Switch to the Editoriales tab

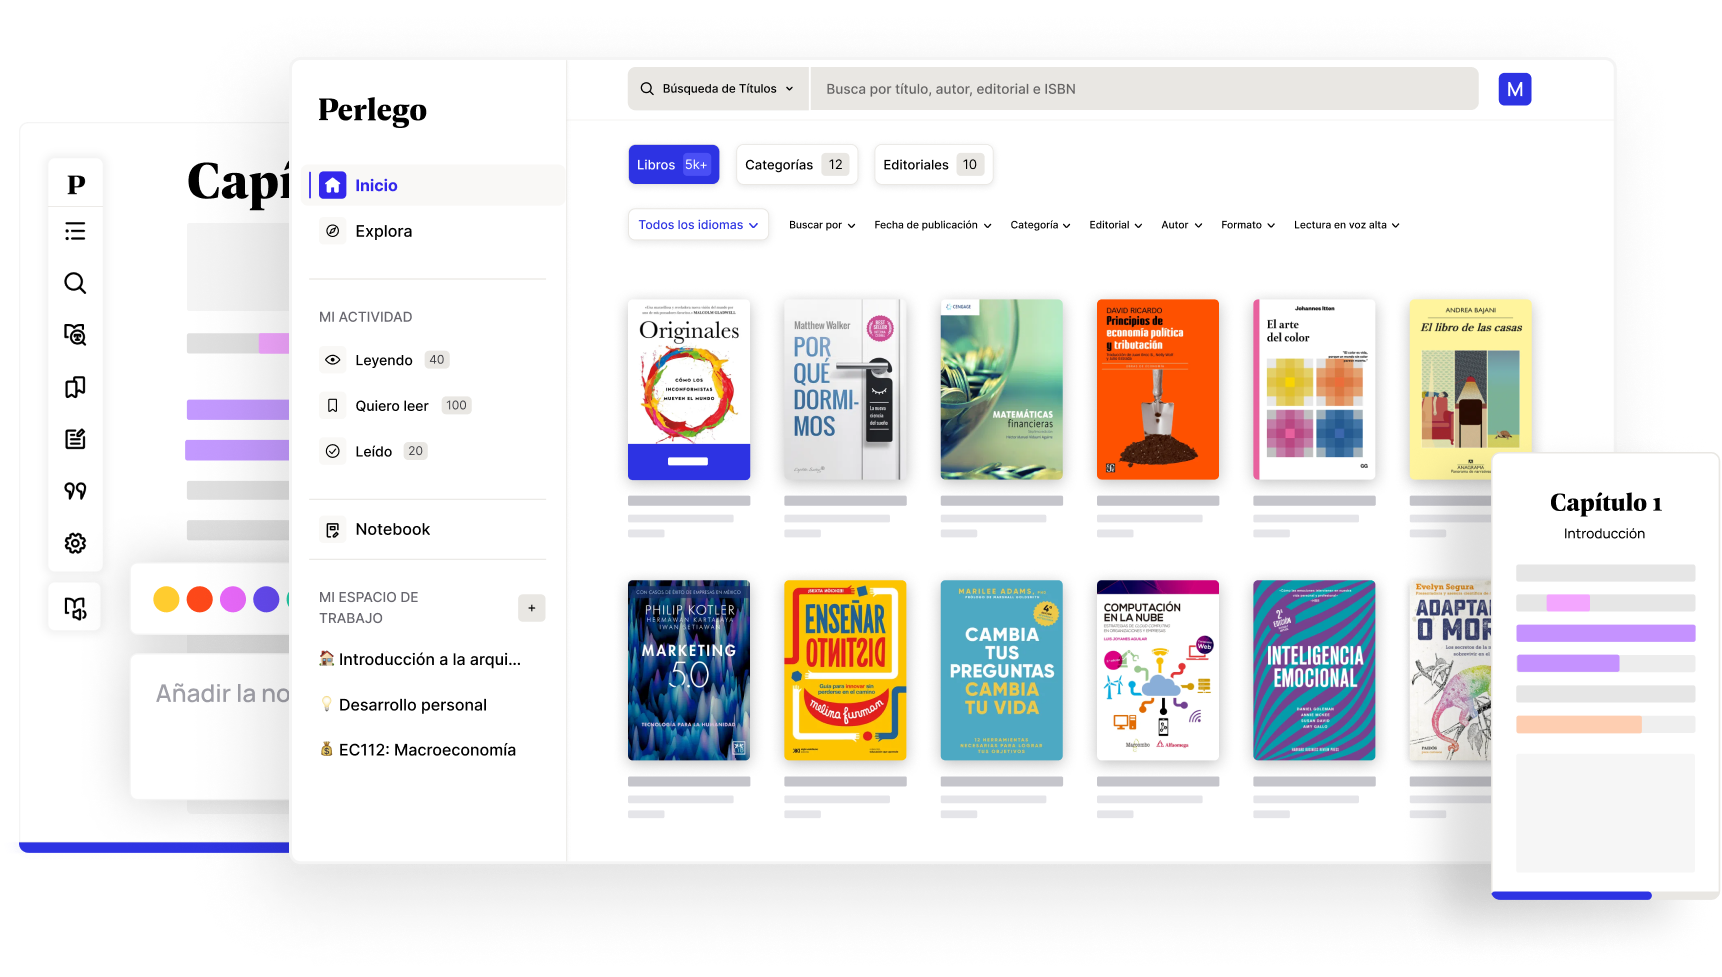coord(932,165)
